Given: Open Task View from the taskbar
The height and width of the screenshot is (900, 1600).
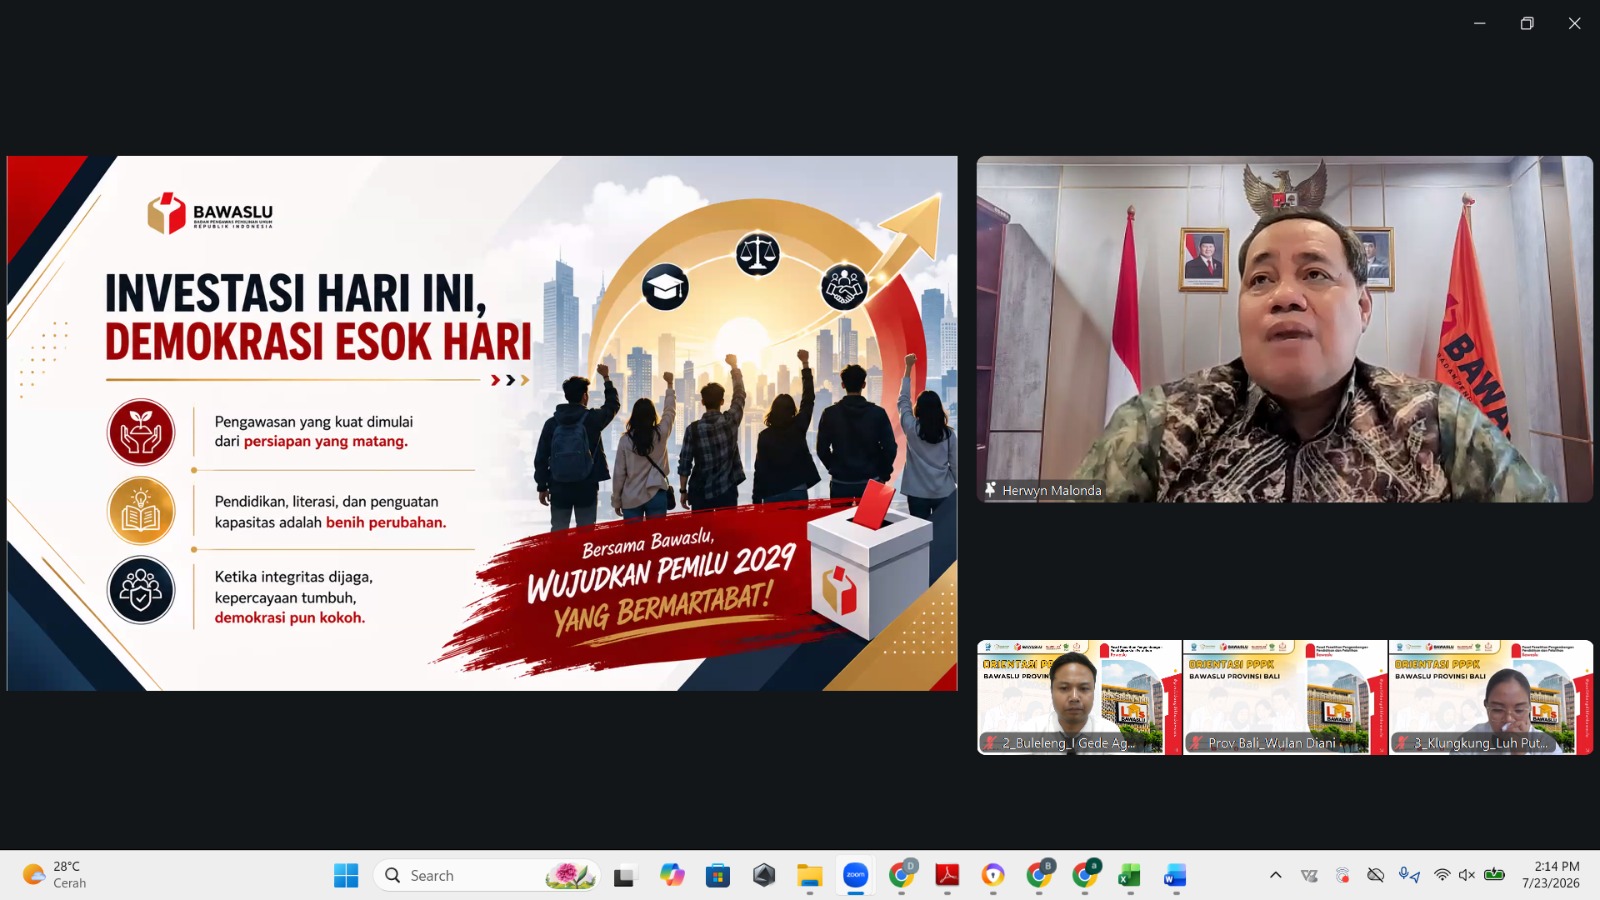Looking at the screenshot, I should (x=625, y=876).
